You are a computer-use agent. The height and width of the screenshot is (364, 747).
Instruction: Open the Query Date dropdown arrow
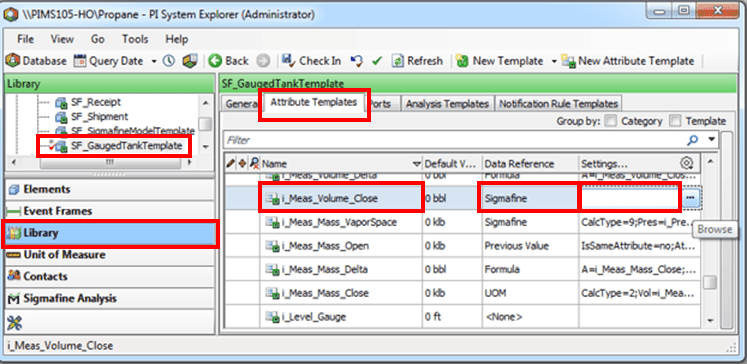154,61
